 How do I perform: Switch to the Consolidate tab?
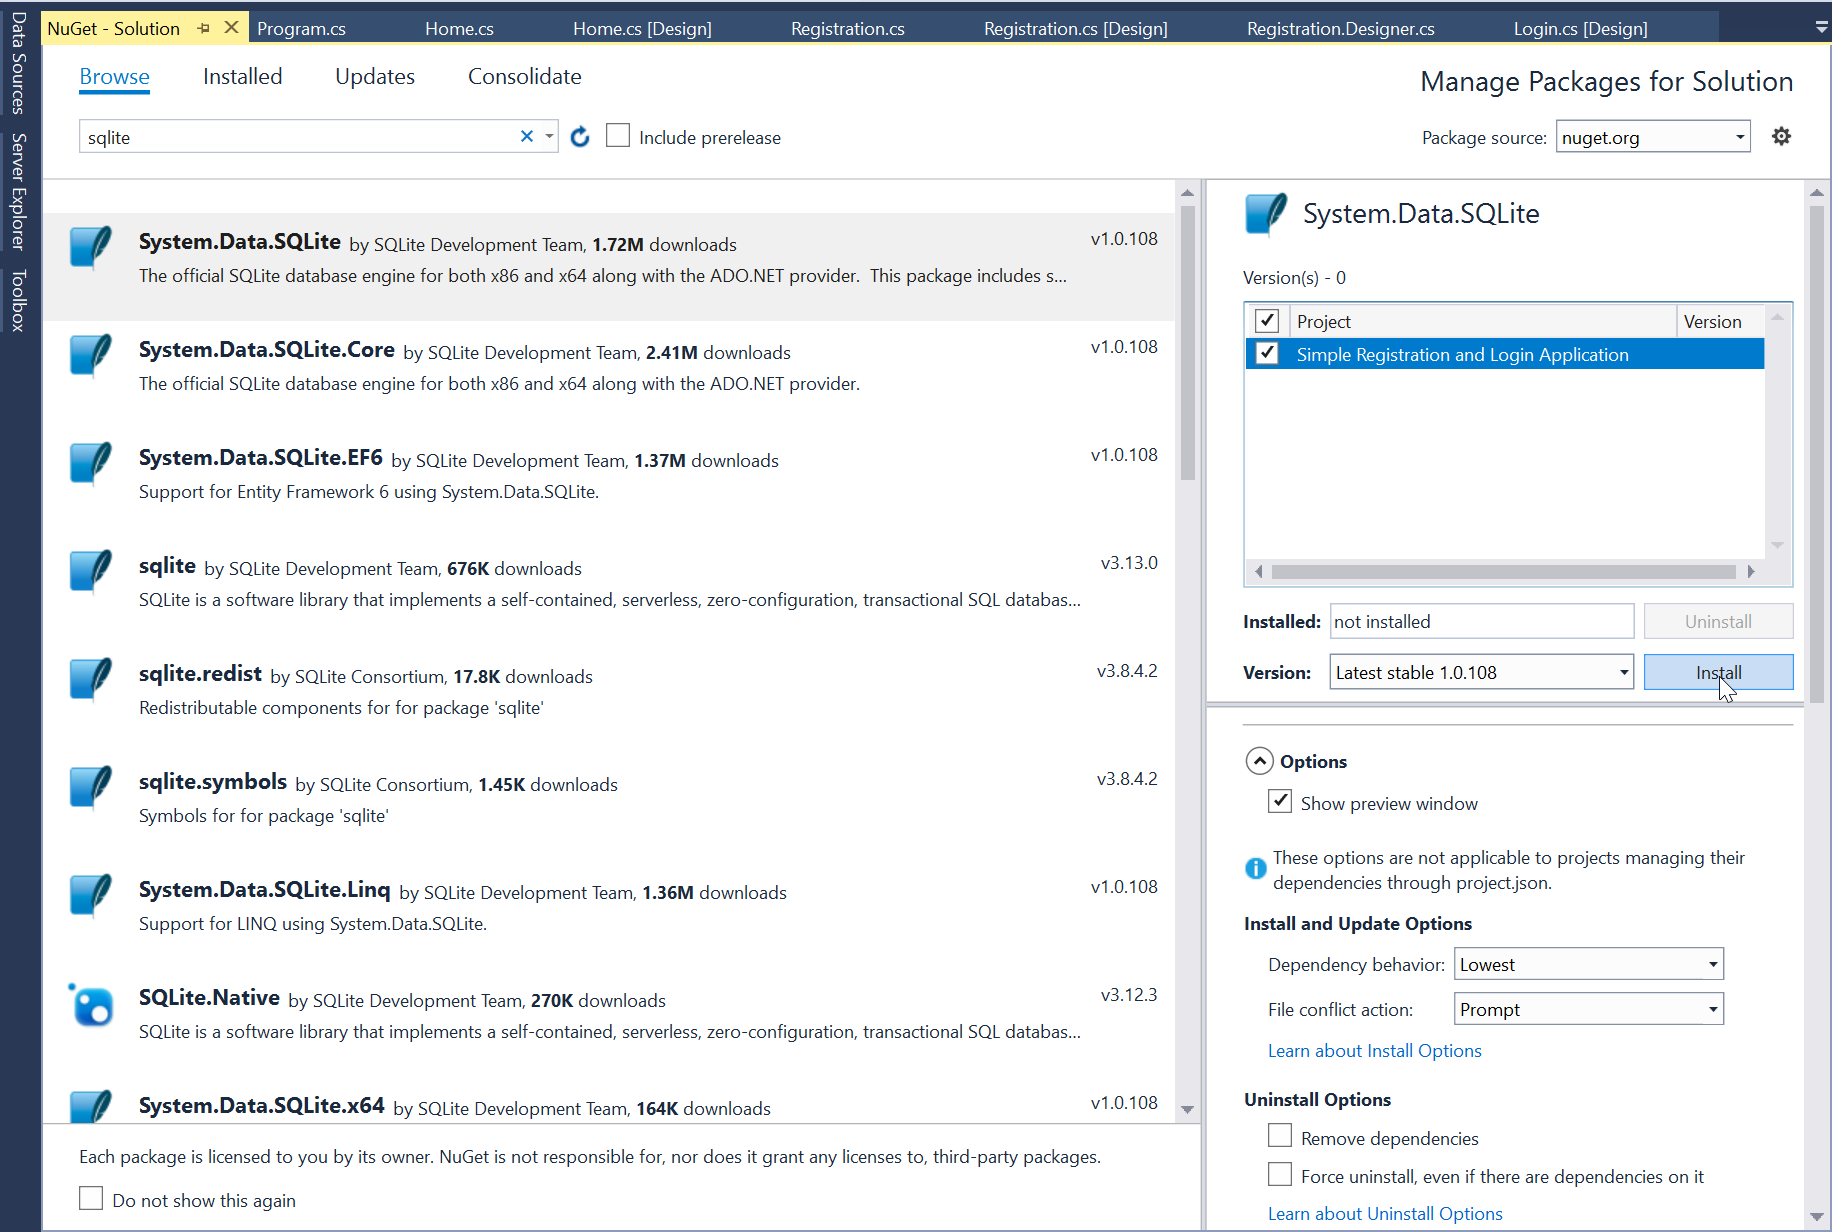pyautogui.click(x=525, y=76)
